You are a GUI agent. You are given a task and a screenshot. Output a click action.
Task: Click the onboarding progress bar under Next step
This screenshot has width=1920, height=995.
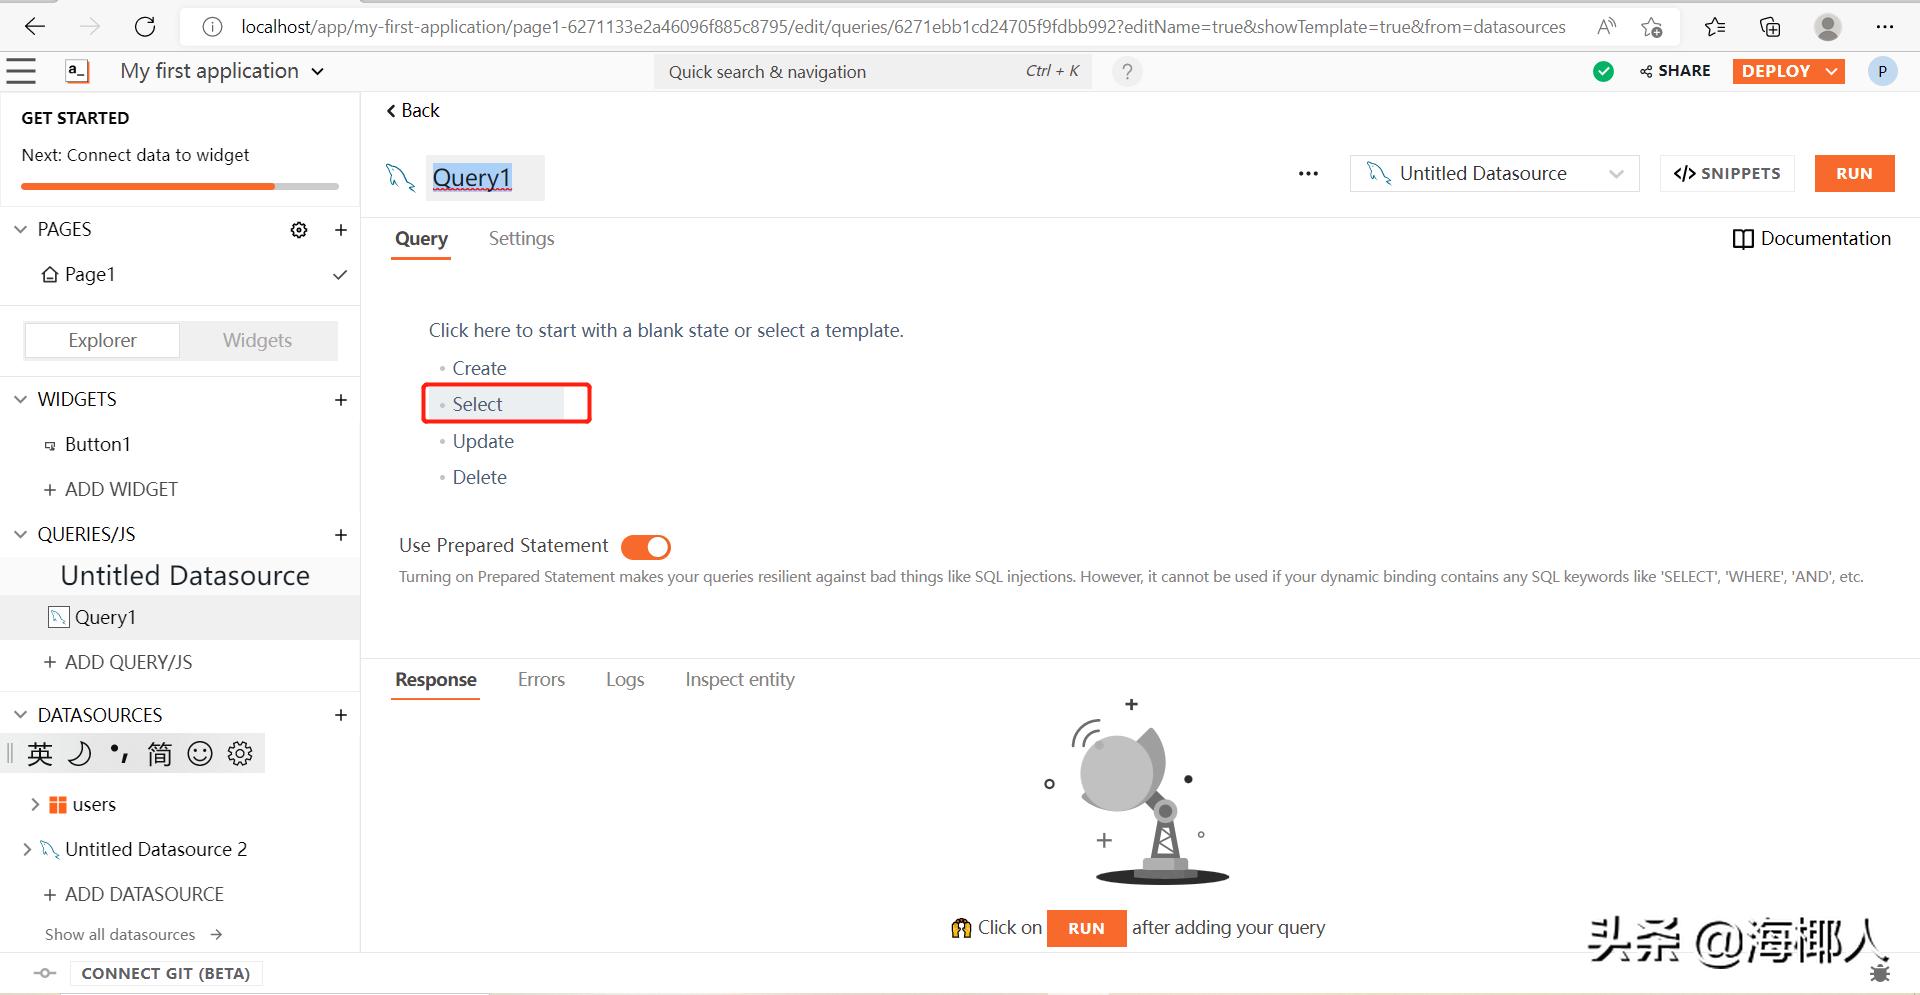[x=178, y=186]
